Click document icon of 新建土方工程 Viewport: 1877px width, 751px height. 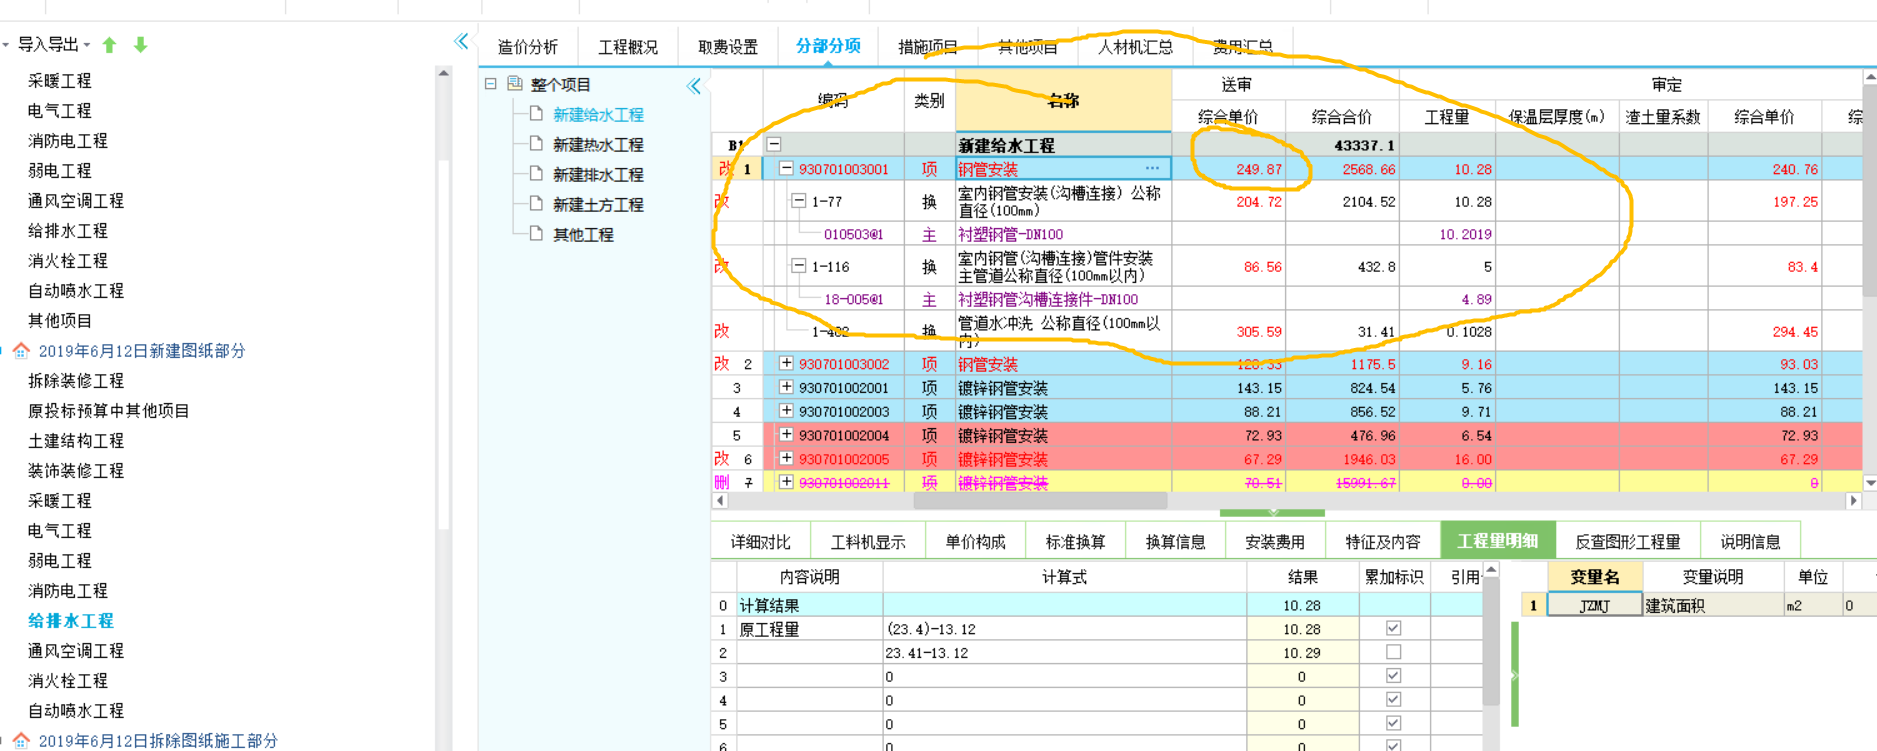pos(537,204)
